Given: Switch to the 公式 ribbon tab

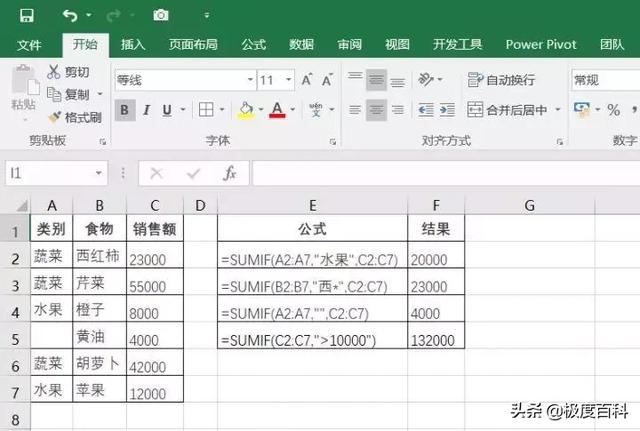Looking at the screenshot, I should (253, 44).
